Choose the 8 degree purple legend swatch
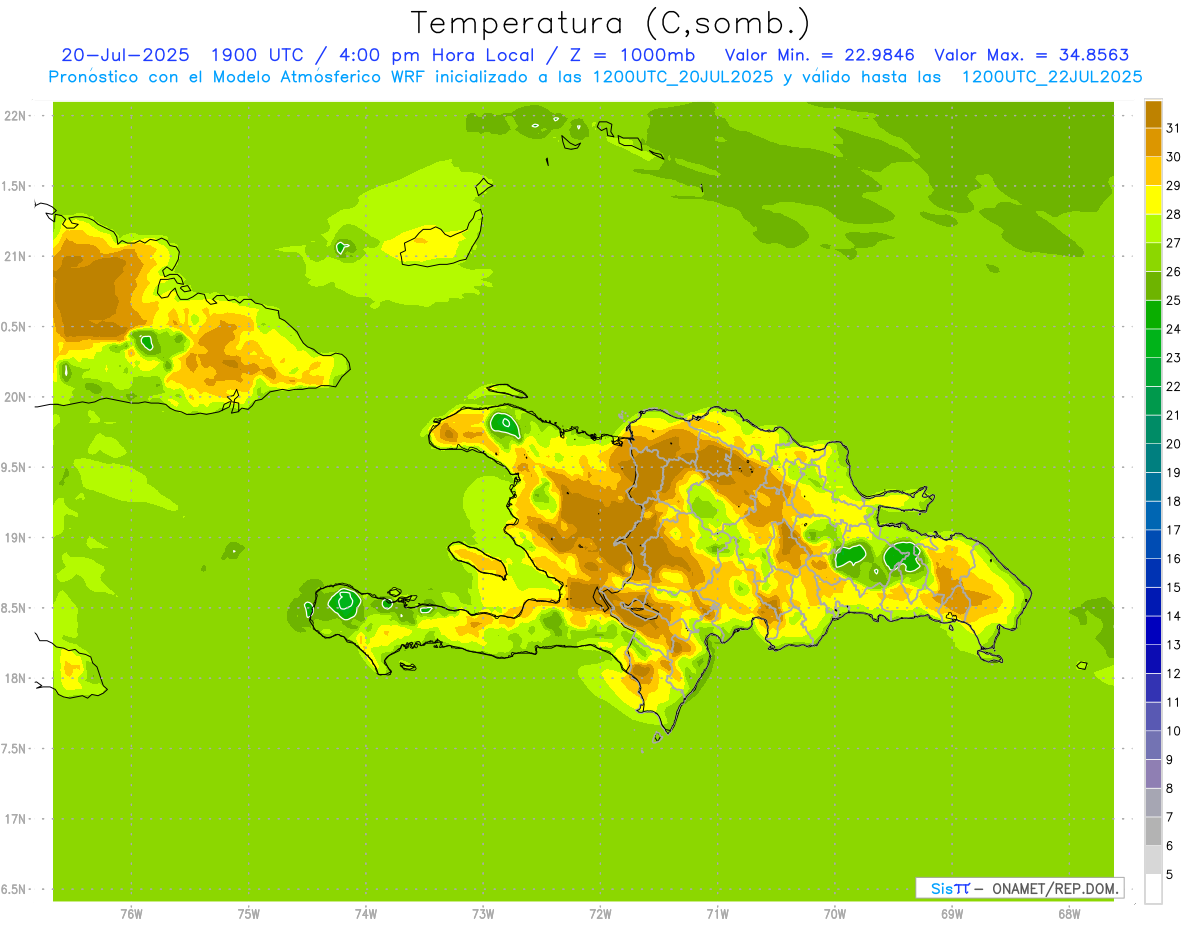Screen dimensions: 1200x927 pos(1153,774)
